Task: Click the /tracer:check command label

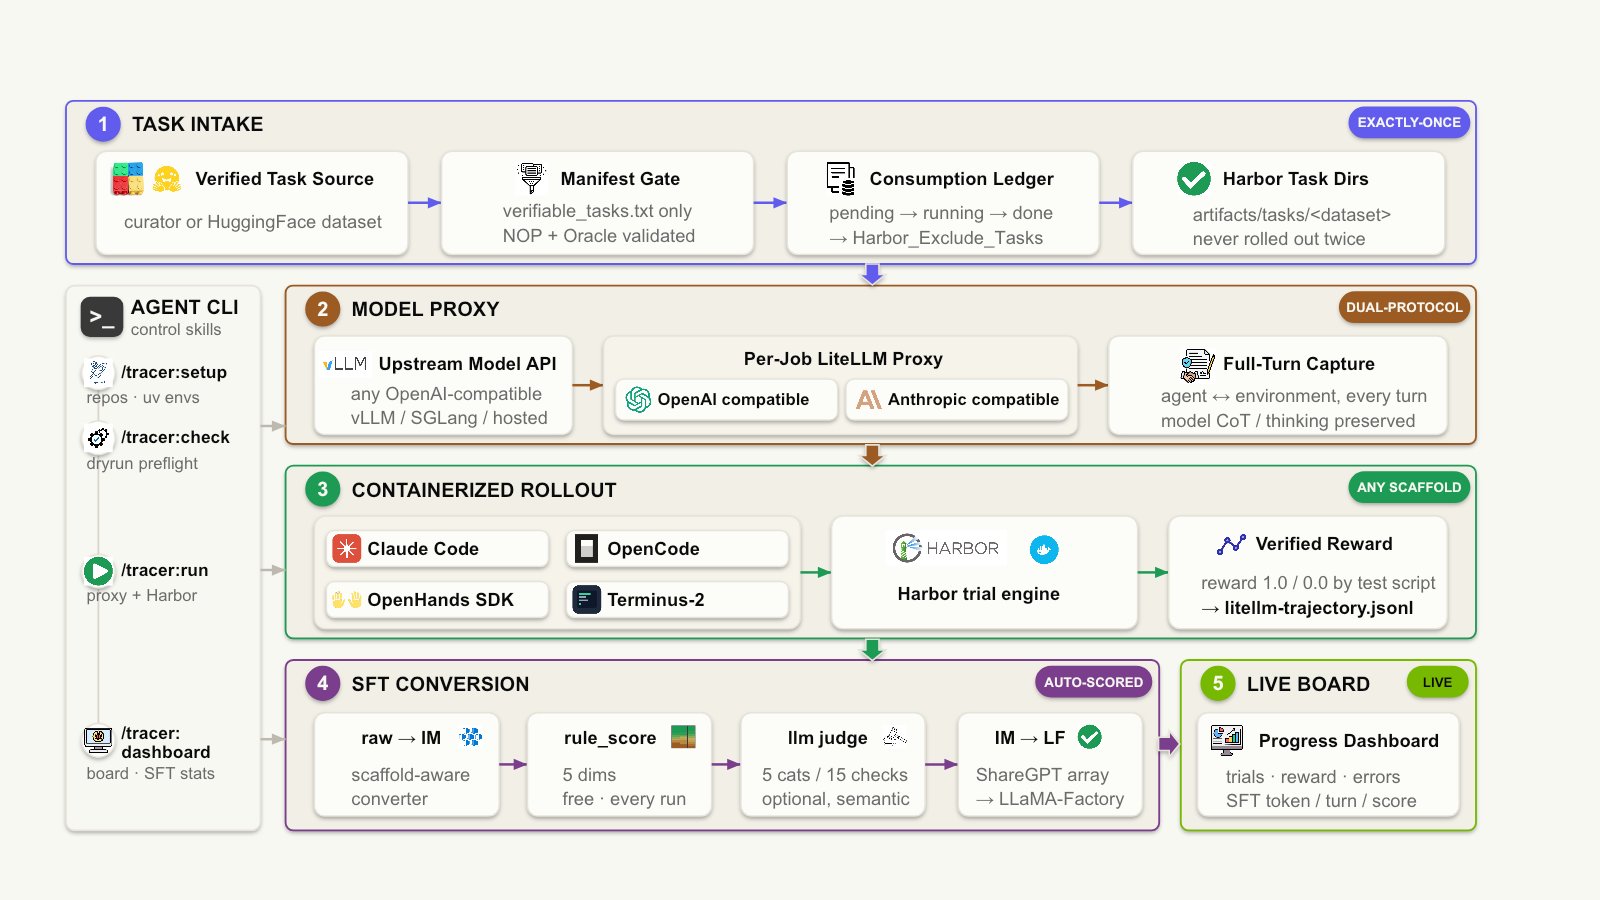Action: coord(175,437)
